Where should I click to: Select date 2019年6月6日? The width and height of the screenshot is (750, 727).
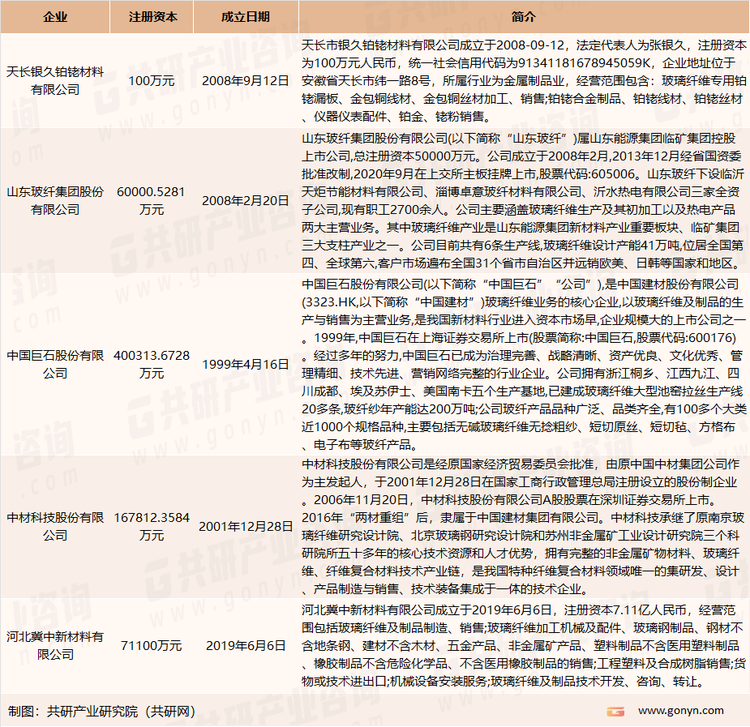[x=246, y=646]
